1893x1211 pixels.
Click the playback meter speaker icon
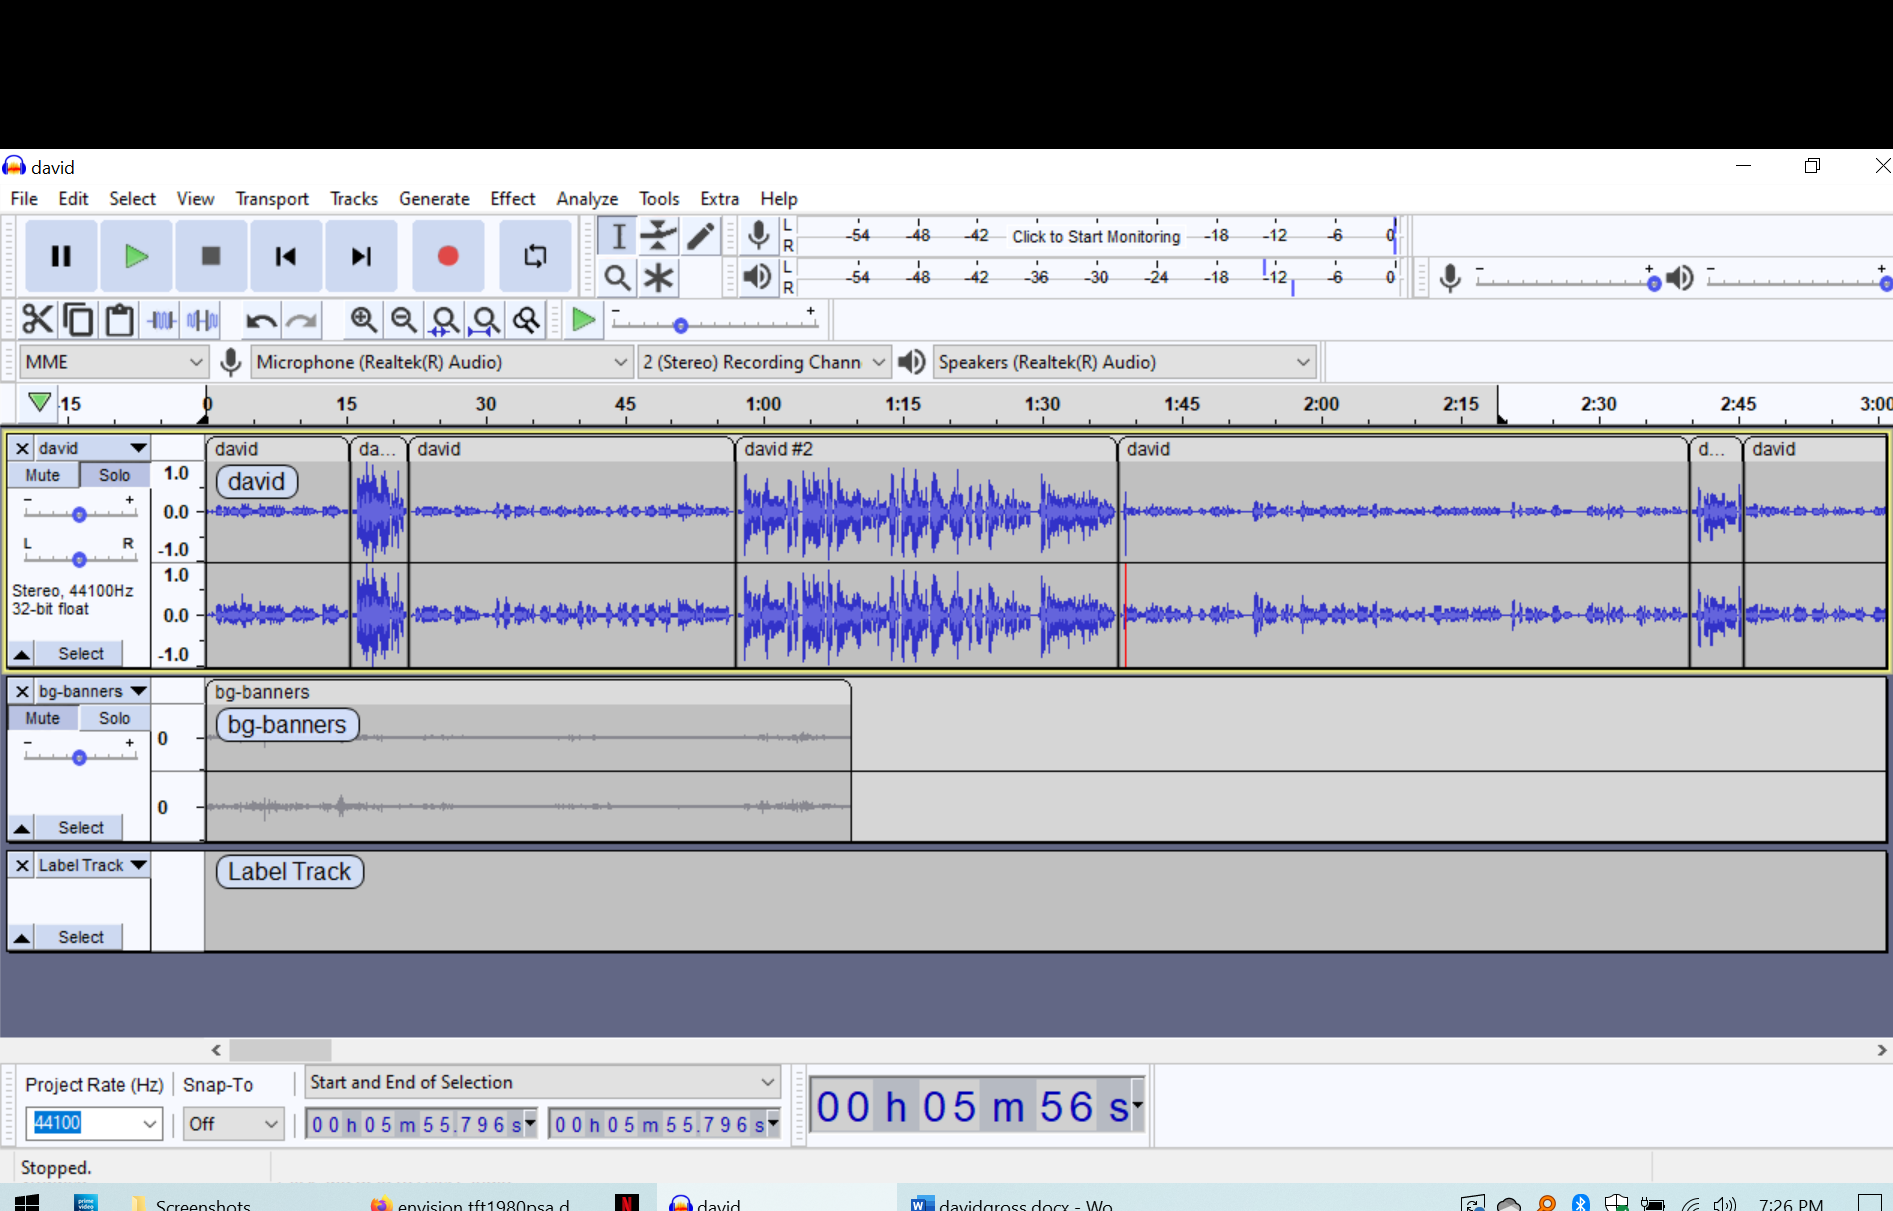[x=759, y=277]
